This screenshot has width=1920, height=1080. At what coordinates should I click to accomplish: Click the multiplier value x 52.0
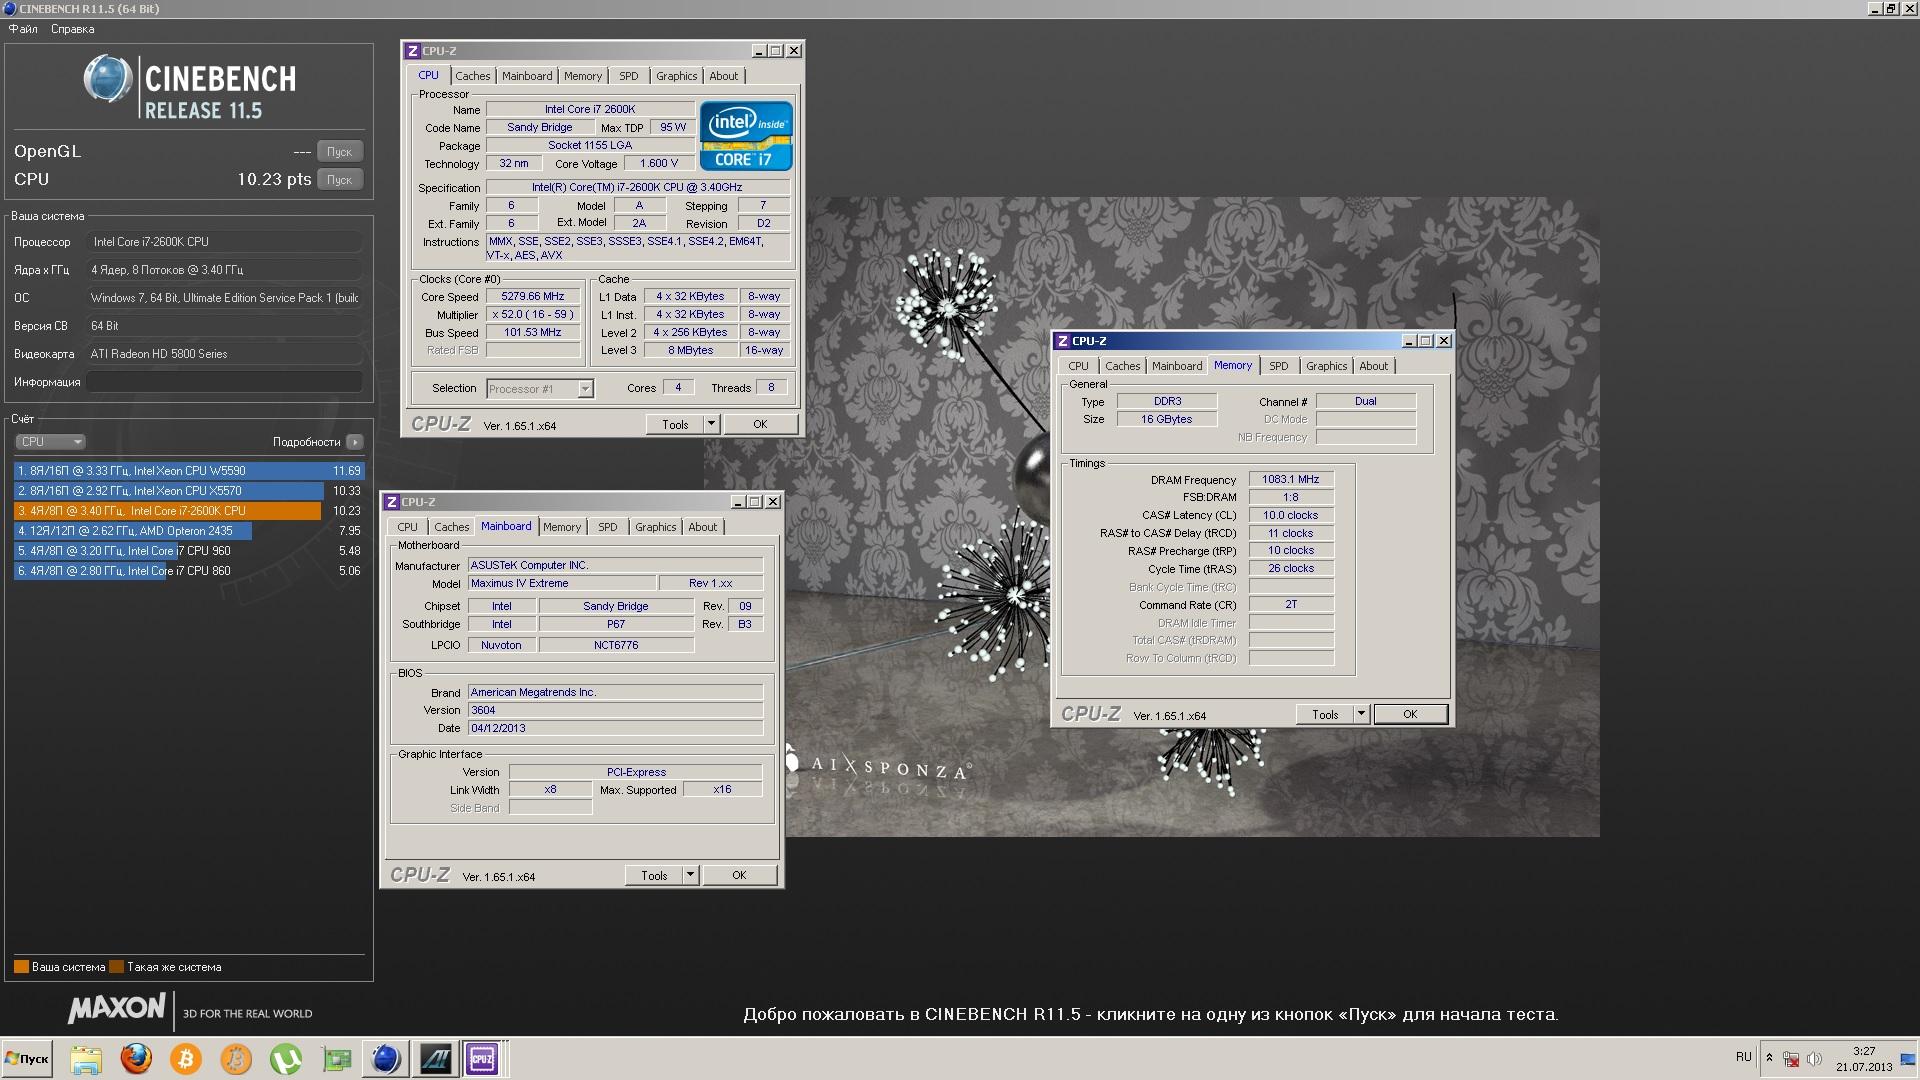[x=533, y=315]
